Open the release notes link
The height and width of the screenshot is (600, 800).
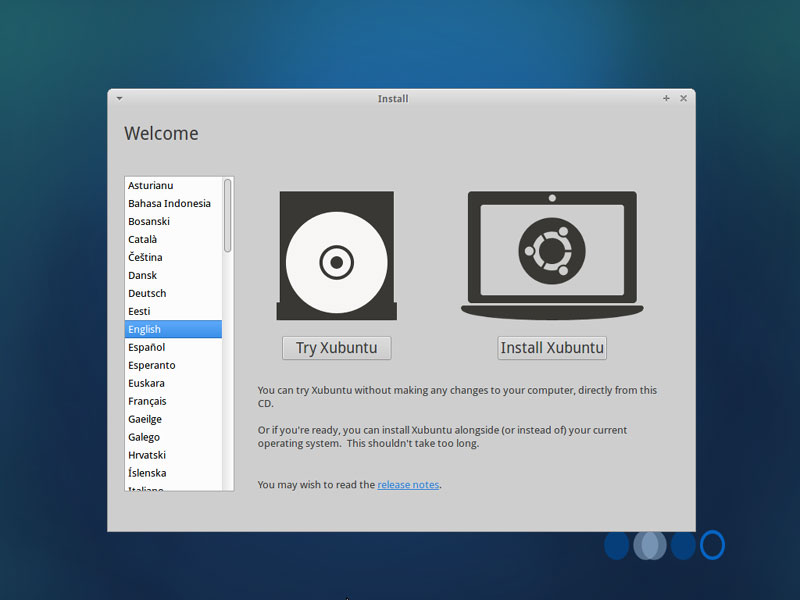coord(408,485)
